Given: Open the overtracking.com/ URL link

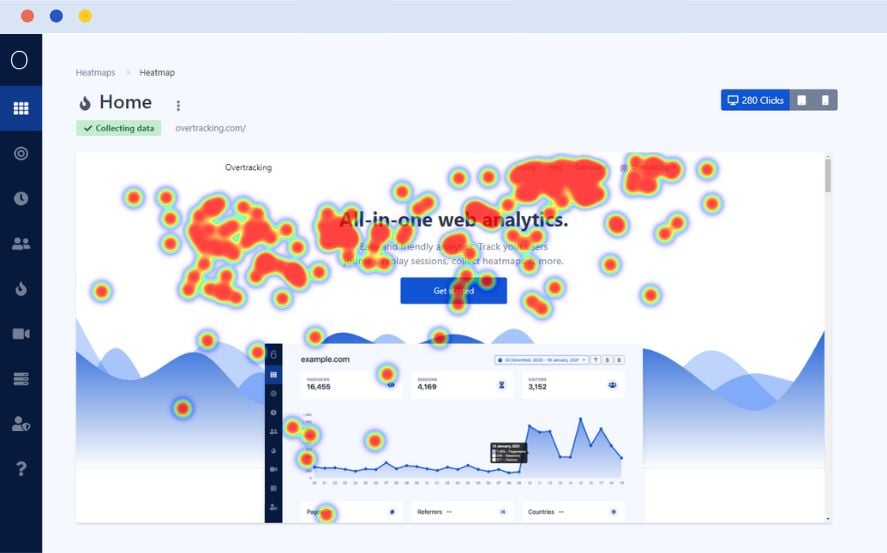Looking at the screenshot, I should 210,128.
